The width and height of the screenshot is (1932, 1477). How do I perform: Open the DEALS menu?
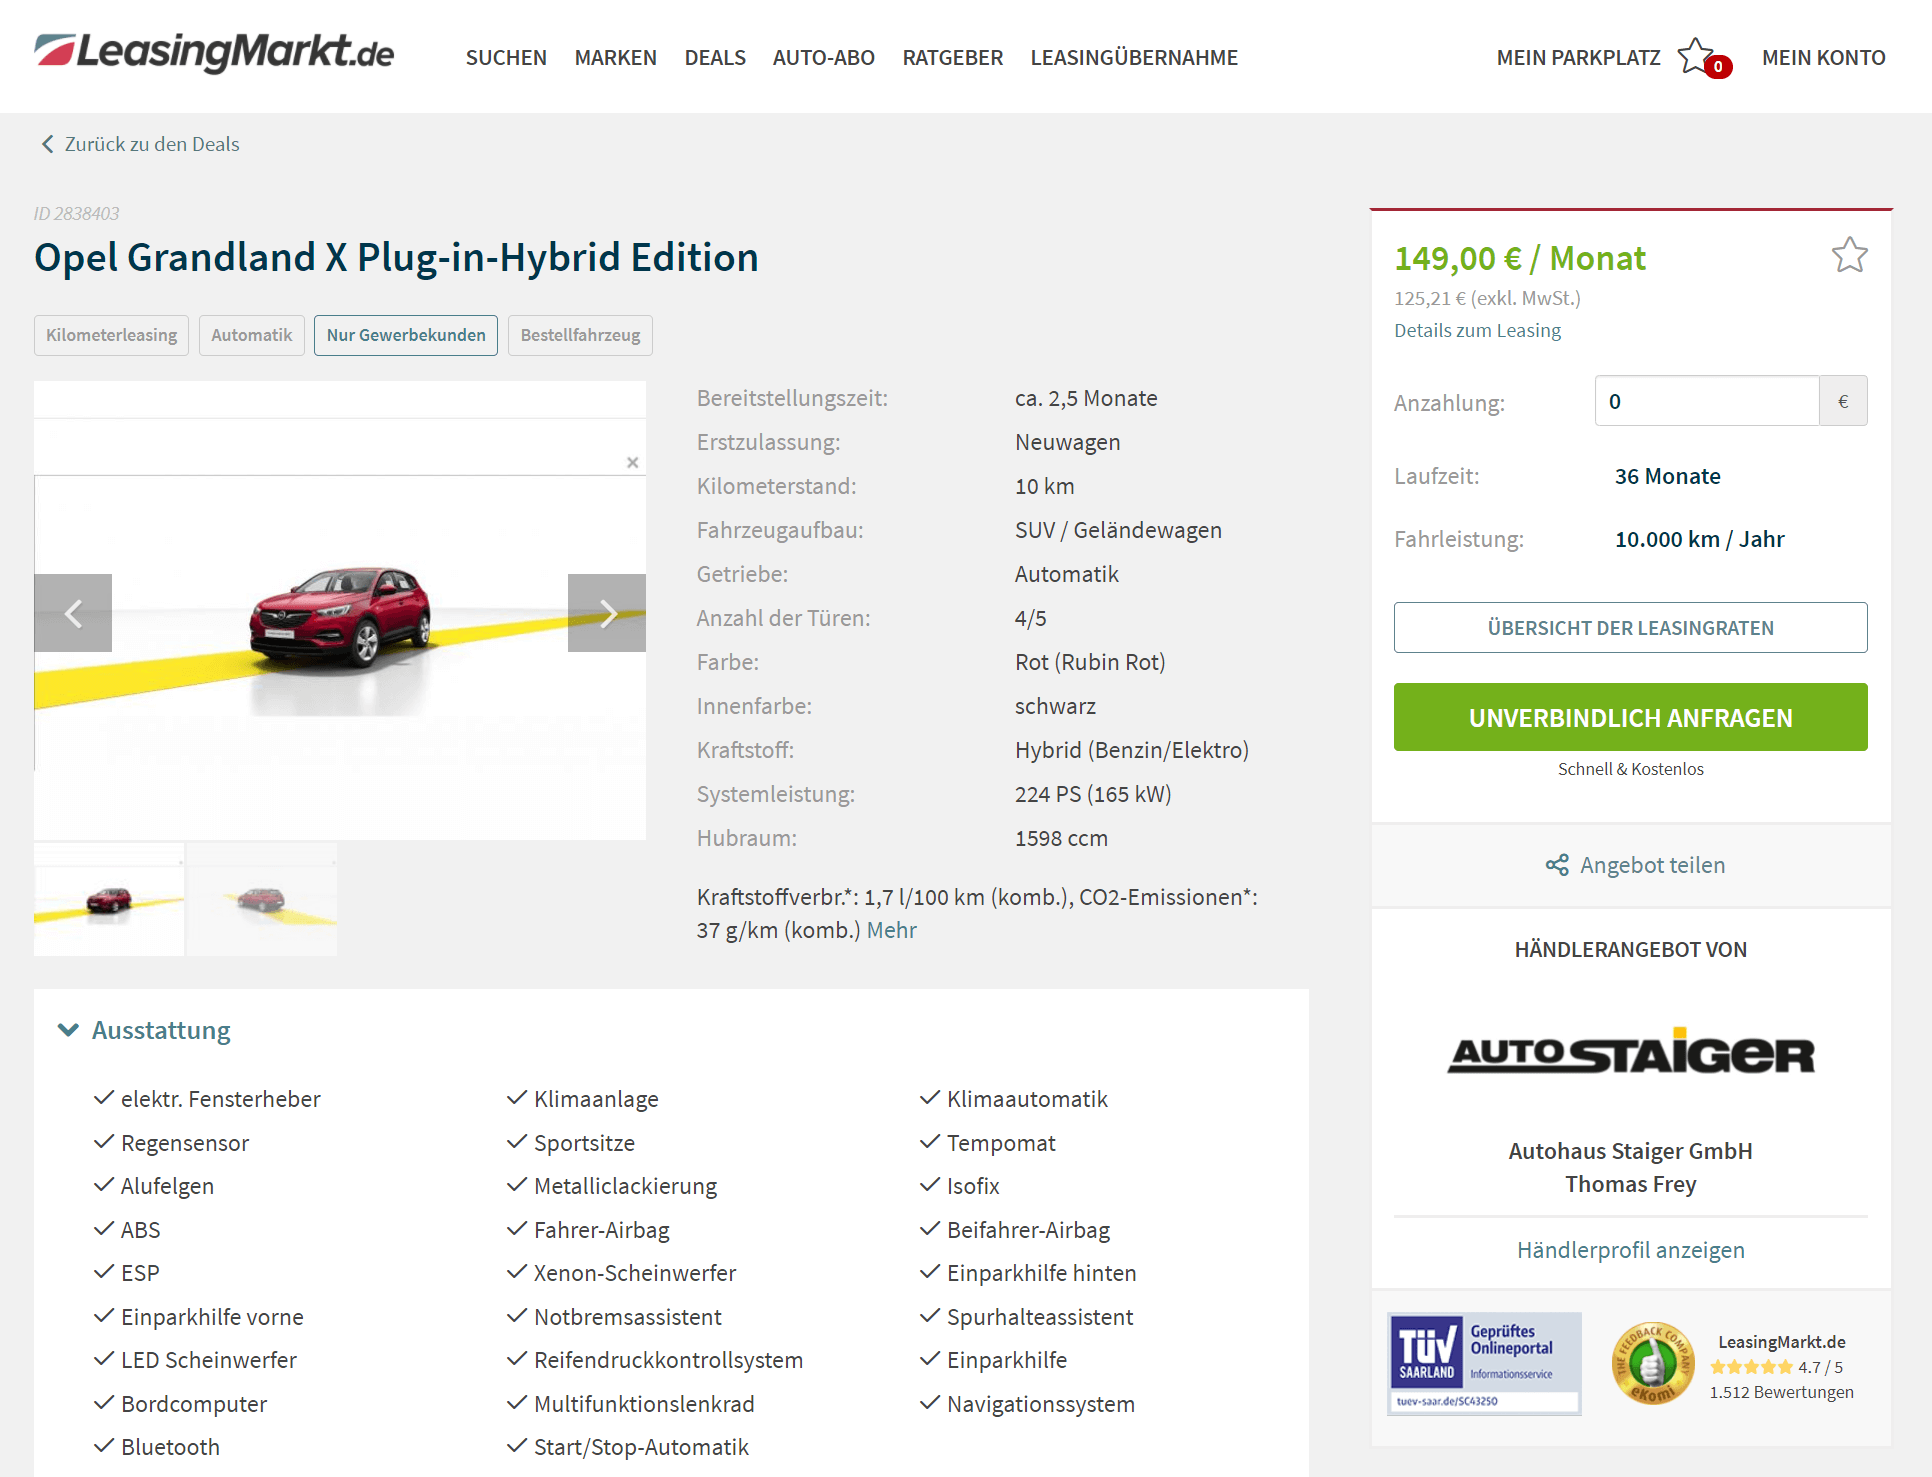coord(715,58)
